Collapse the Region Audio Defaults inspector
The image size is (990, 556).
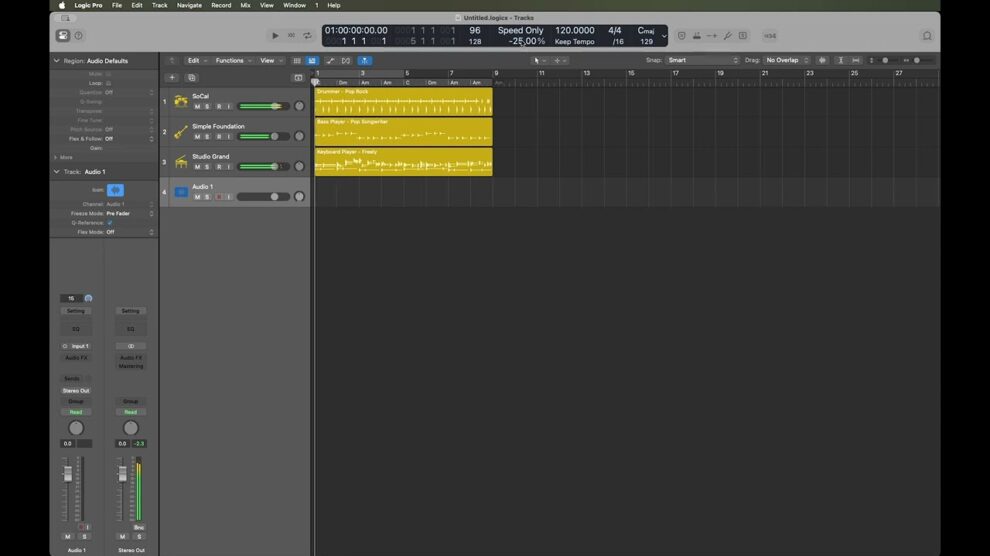point(56,61)
